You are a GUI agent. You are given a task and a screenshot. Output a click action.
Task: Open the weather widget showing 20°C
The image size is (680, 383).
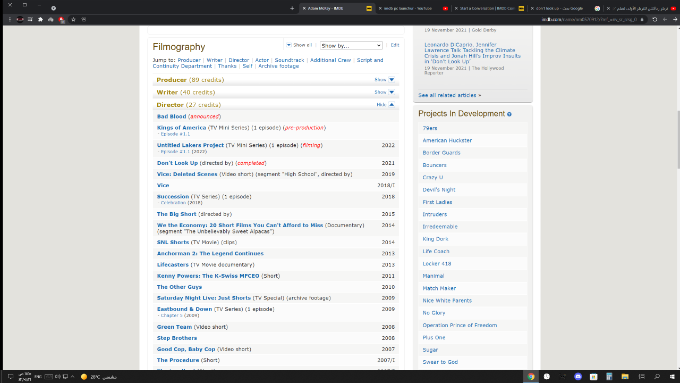[x=99, y=377]
